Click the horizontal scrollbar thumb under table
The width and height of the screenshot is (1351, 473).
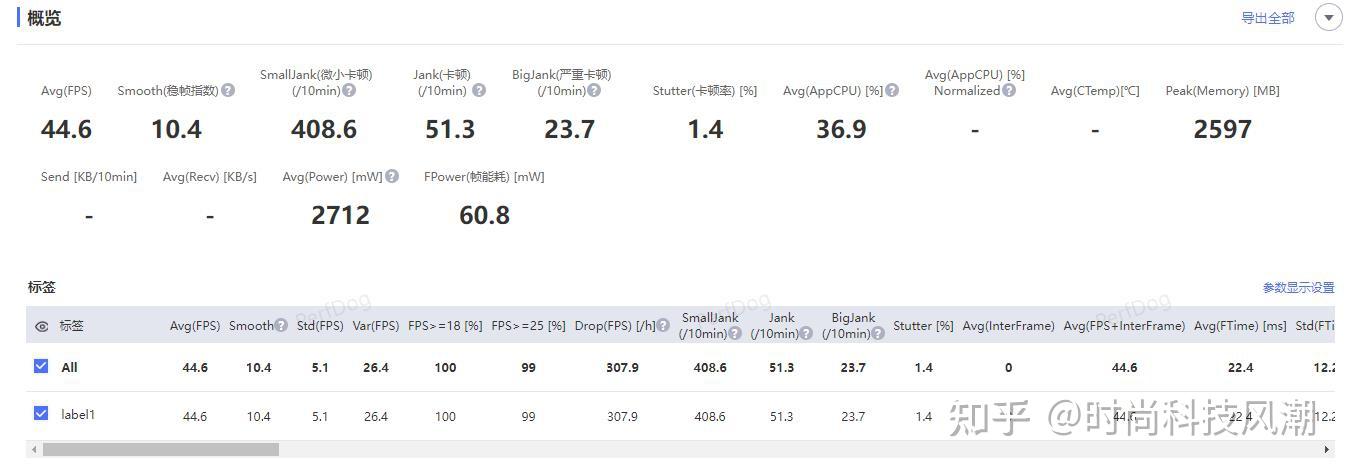point(160,450)
